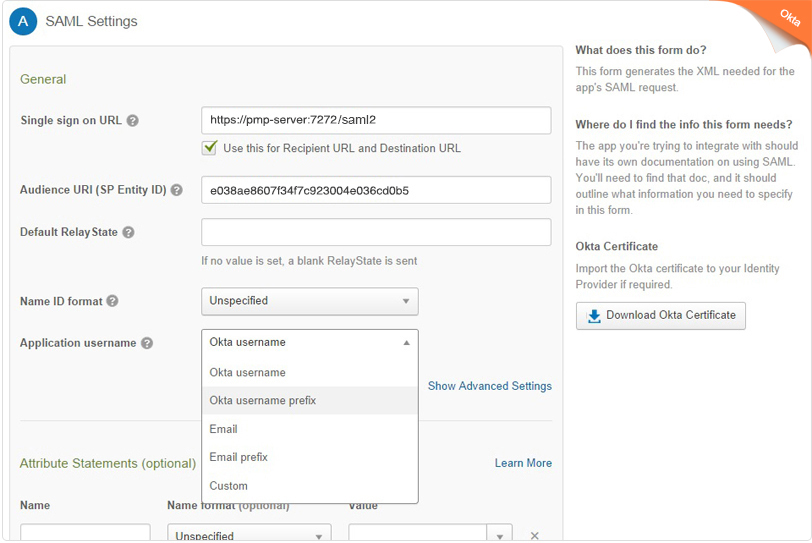The image size is (812, 543).
Task: Collapse the Application username dropdown
Action: pos(310,343)
